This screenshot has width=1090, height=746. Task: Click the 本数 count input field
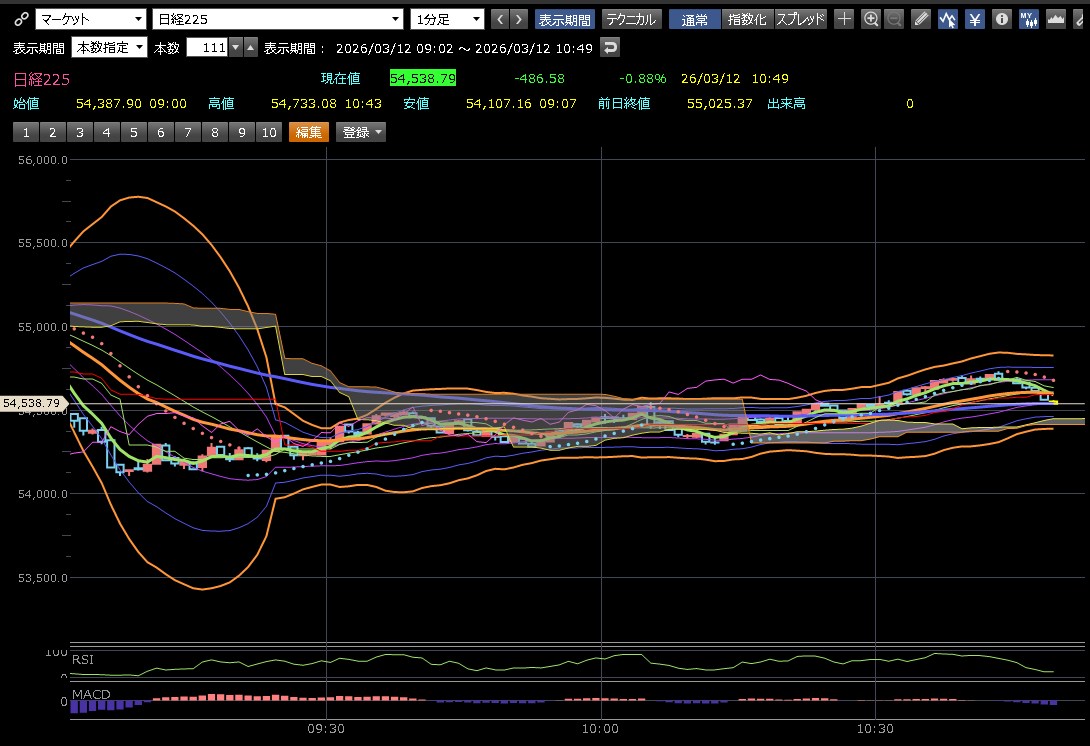coord(207,47)
